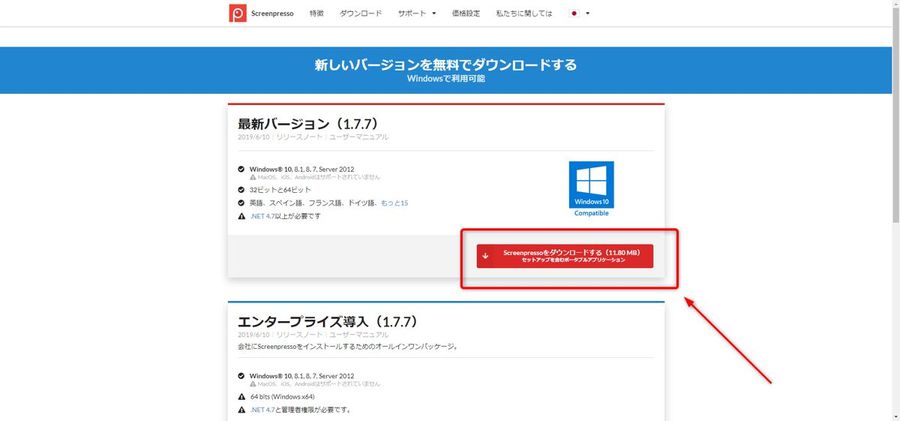
Task: Open the .NET 4.7 link in エンタープライズ導入
Action: (x=261, y=410)
